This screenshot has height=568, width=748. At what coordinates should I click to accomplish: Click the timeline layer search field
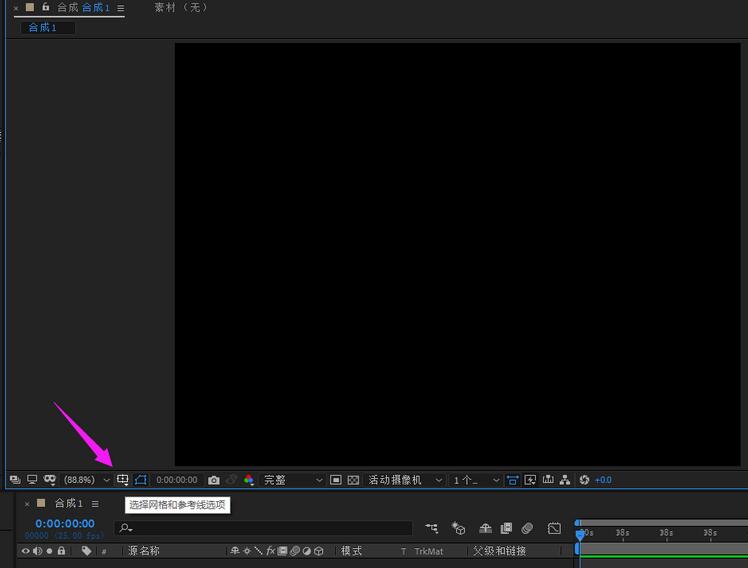265,528
